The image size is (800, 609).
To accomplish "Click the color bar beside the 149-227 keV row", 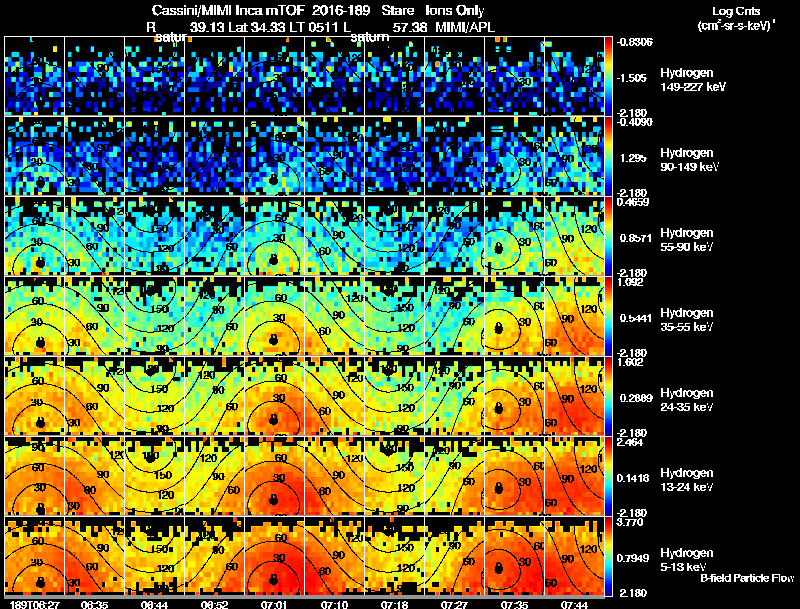I will (x=608, y=76).
